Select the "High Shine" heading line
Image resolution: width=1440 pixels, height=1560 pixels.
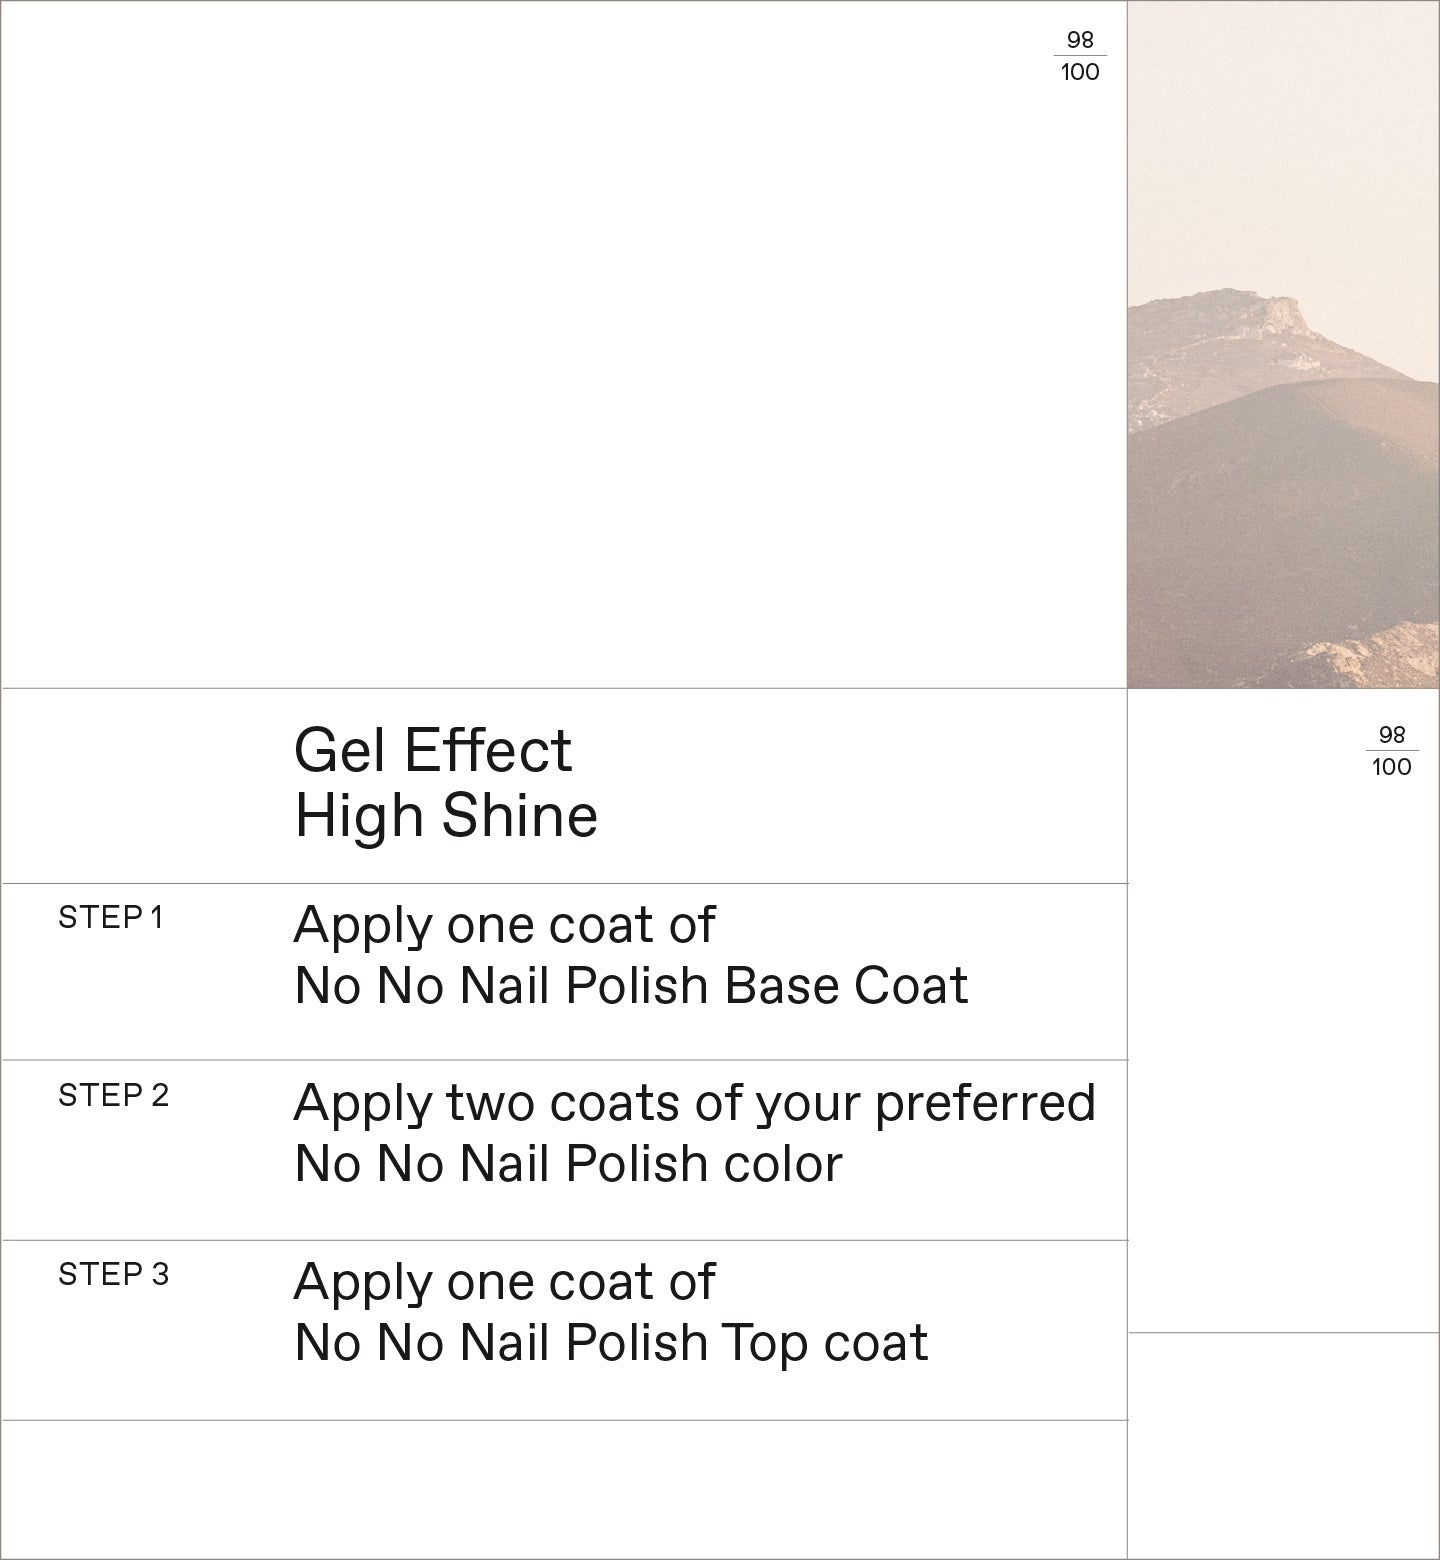coord(446,815)
